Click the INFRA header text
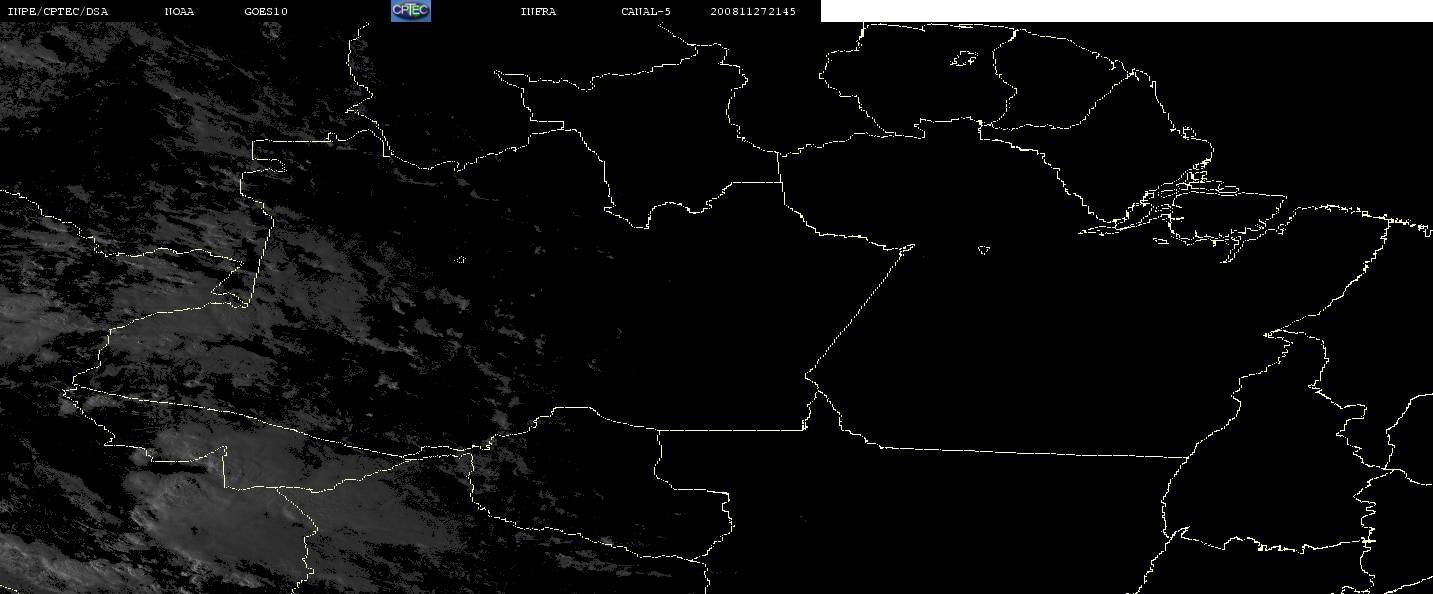The image size is (1433, 594). (x=538, y=12)
